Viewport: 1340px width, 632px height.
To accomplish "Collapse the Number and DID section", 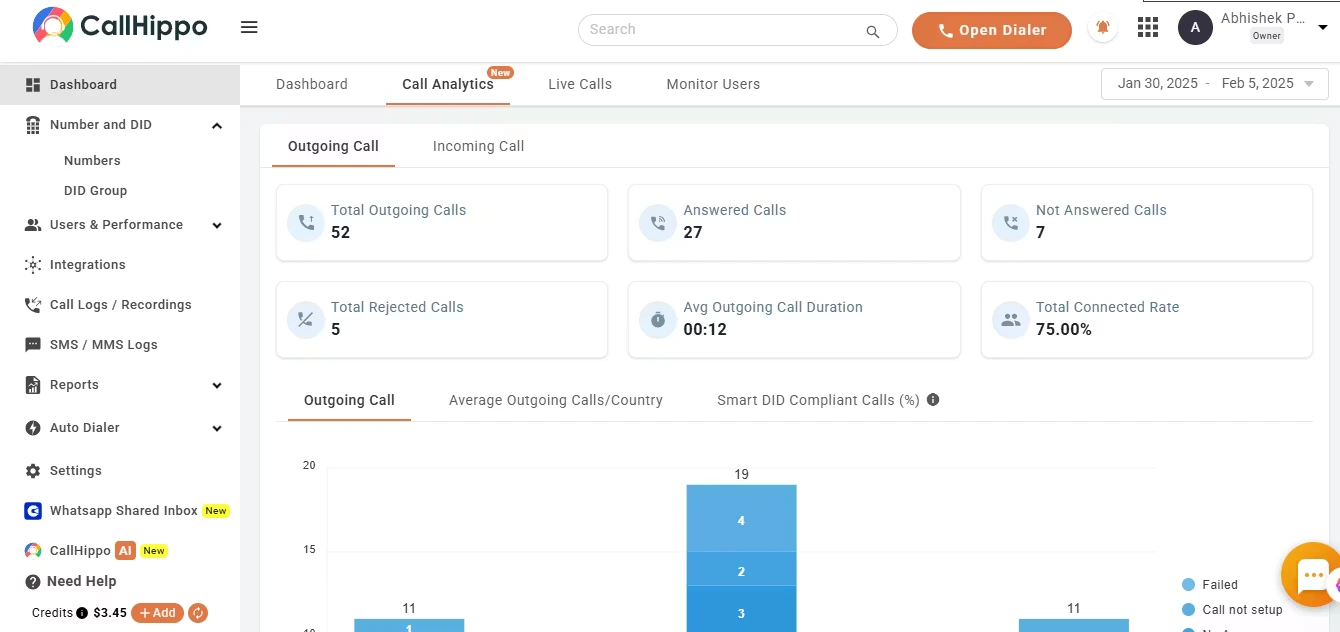I will point(216,125).
